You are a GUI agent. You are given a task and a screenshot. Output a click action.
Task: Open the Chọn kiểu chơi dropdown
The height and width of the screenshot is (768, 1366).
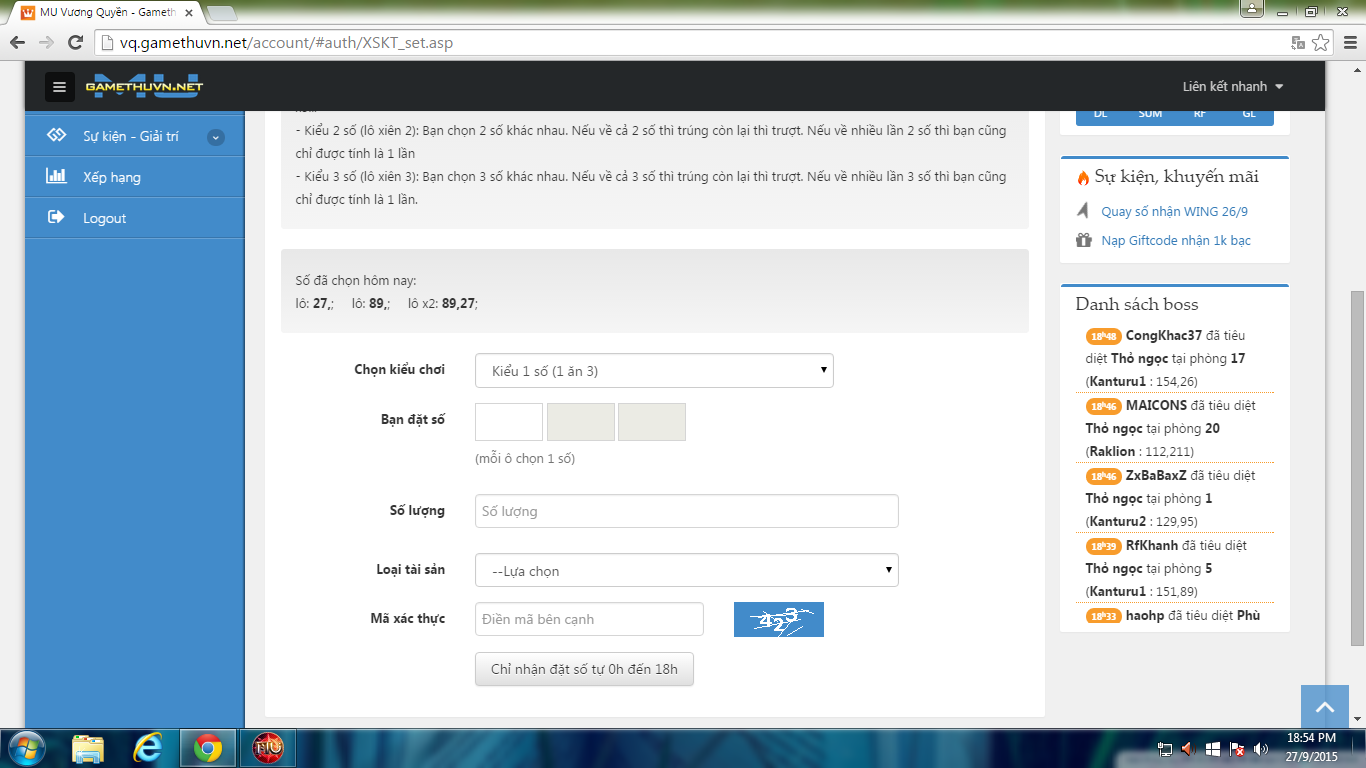654,371
